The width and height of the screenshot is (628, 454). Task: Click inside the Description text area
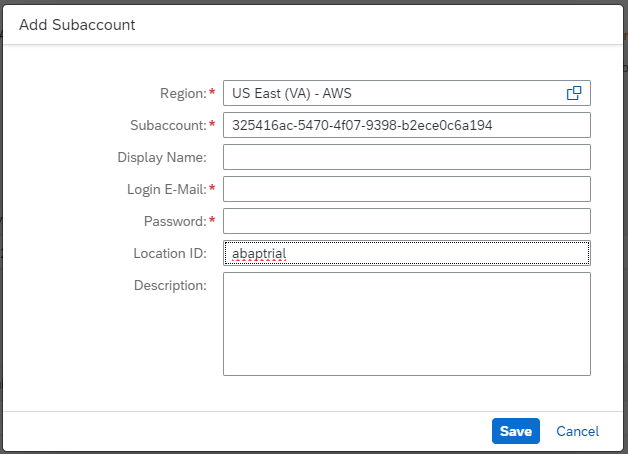[x=406, y=323]
